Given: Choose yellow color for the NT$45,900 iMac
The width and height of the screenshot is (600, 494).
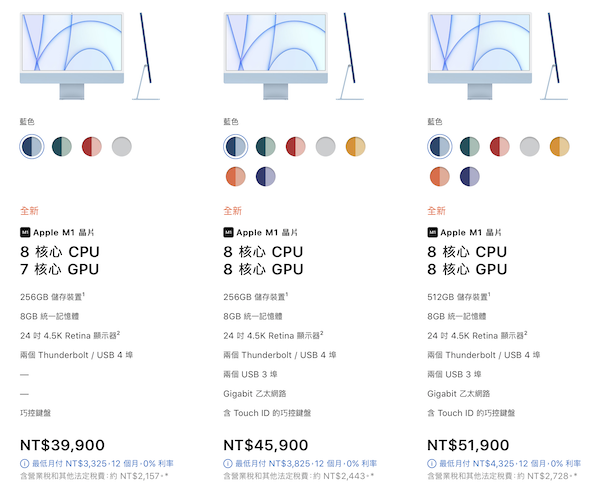Looking at the screenshot, I should tap(355, 147).
